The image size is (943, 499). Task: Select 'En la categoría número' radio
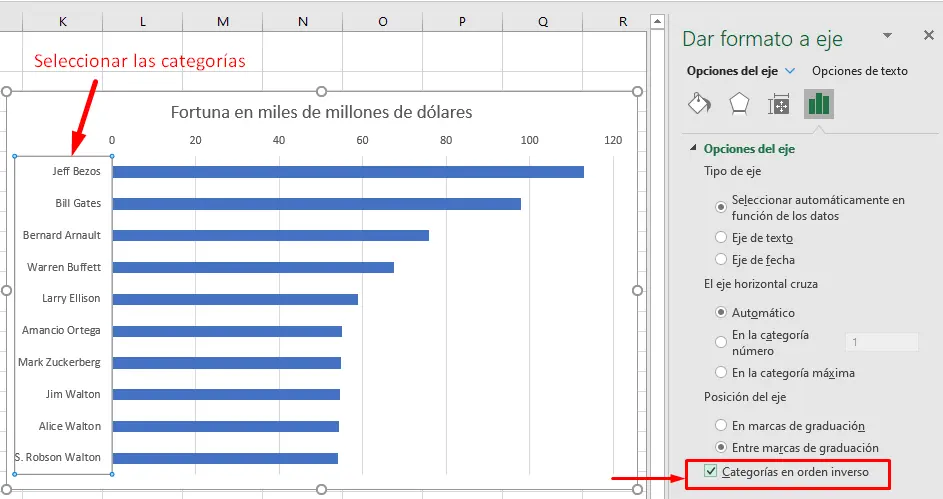(720, 342)
